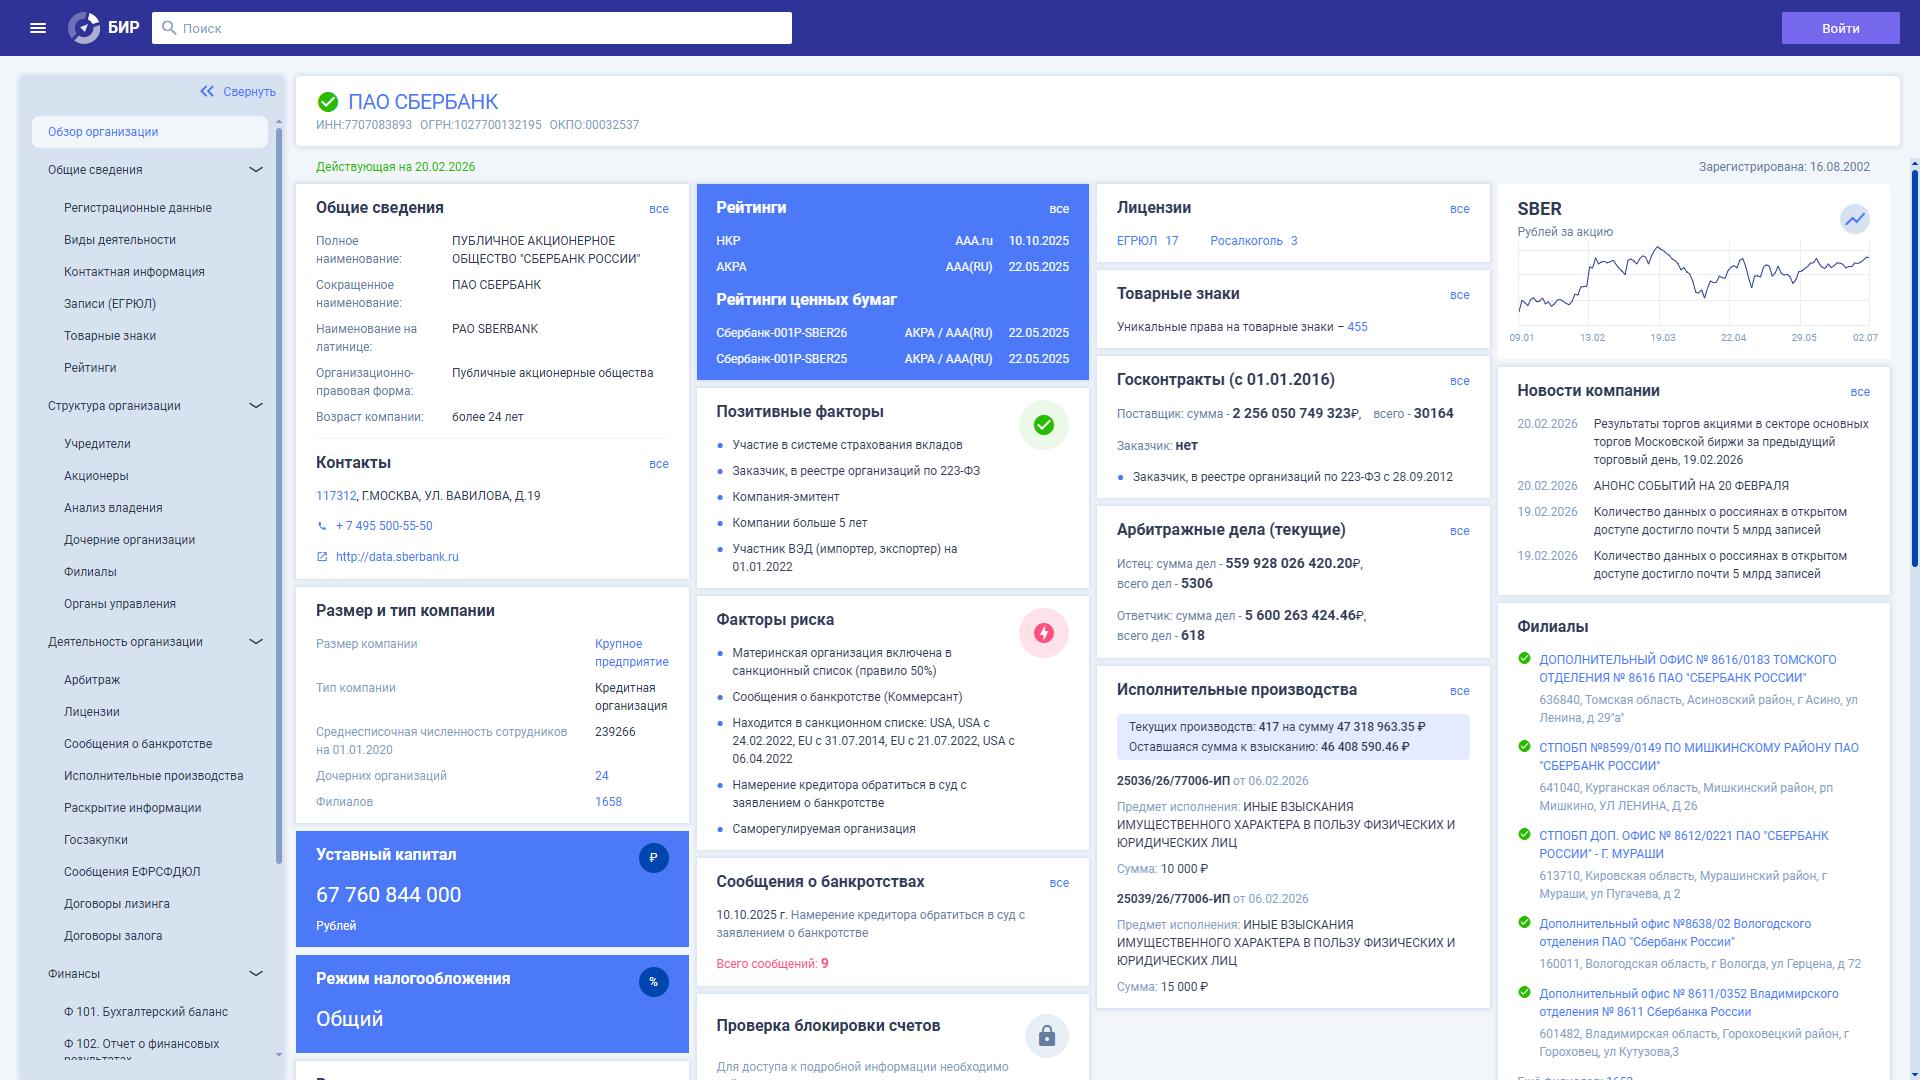Open the data.sberbank.ru website link

coord(397,557)
